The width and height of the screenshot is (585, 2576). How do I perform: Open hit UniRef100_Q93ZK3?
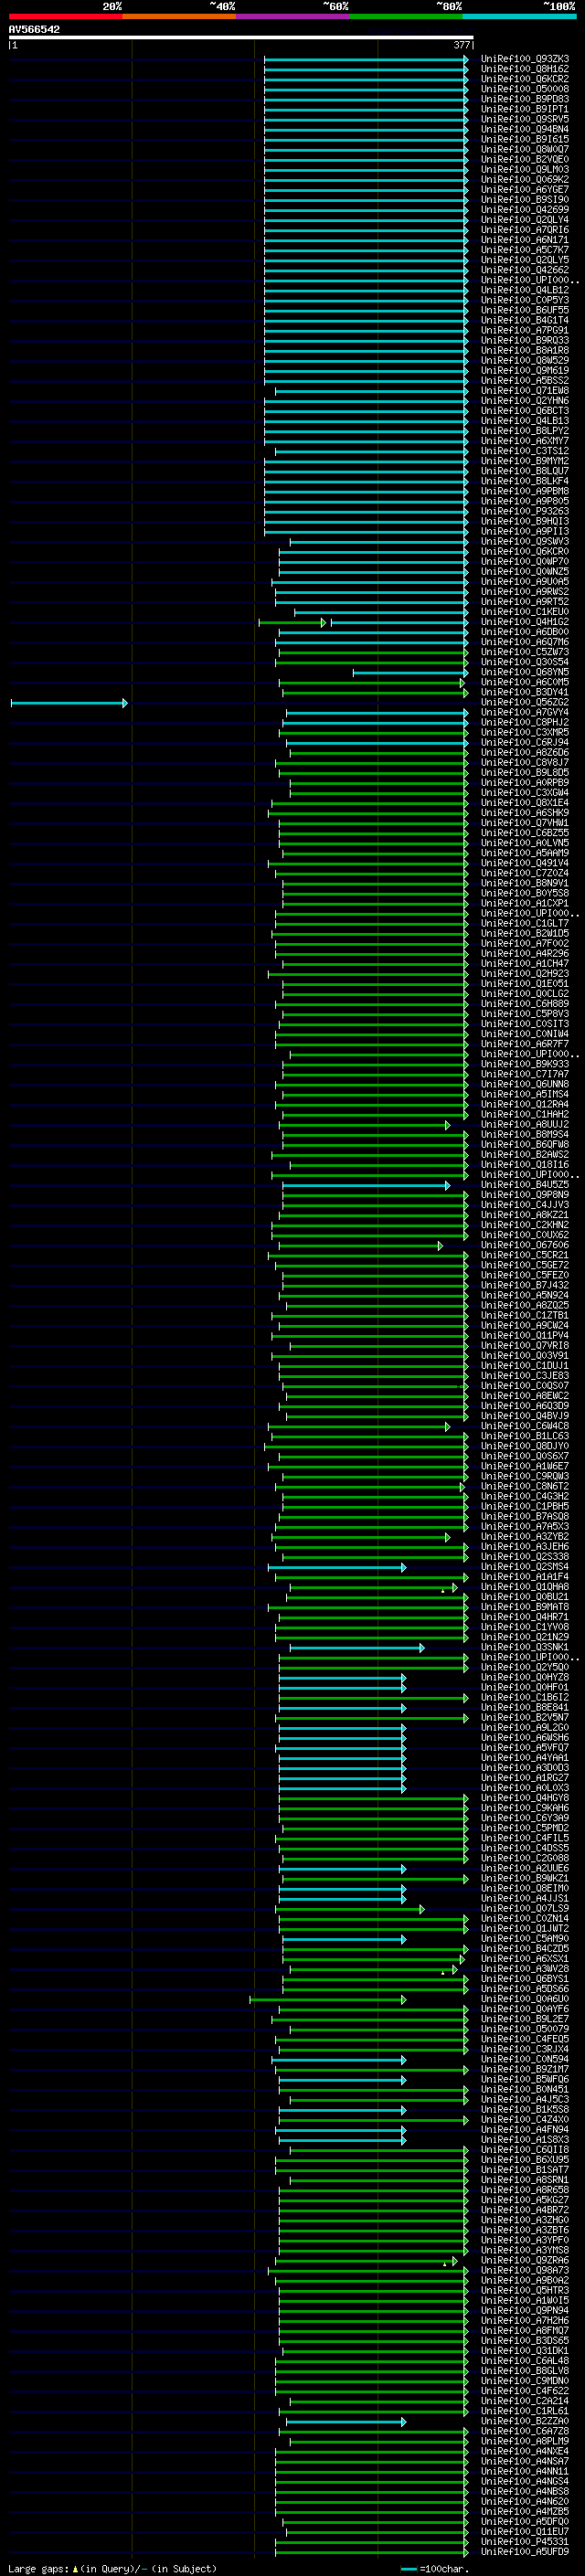525,59
